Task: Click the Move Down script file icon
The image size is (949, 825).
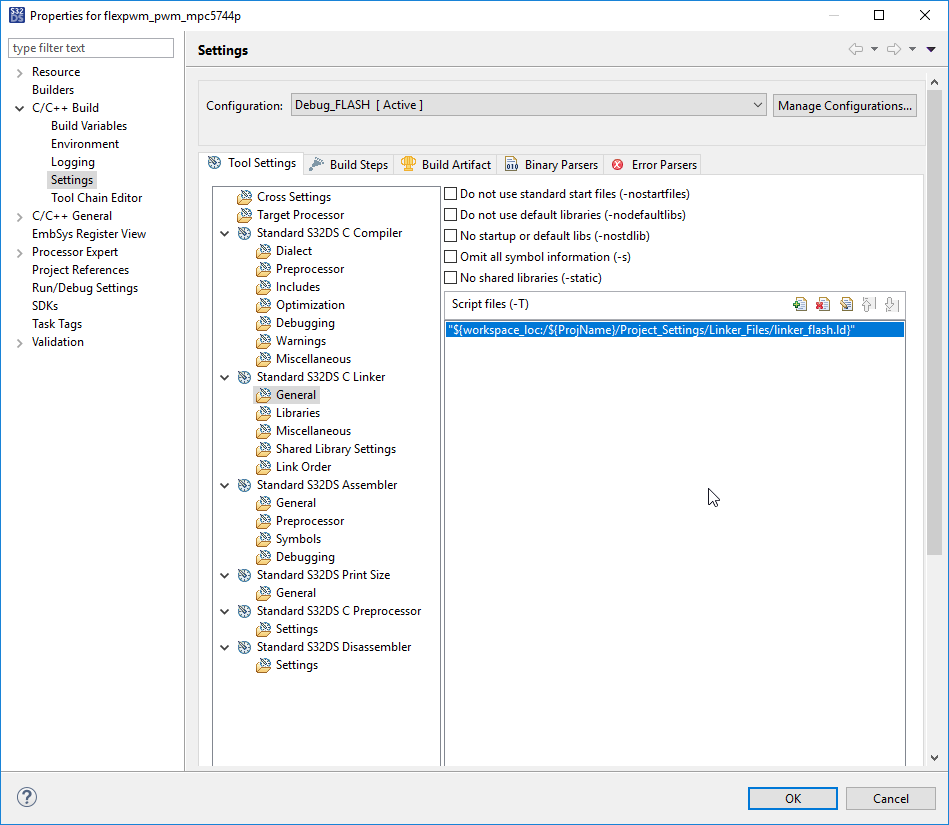Action: pos(892,304)
